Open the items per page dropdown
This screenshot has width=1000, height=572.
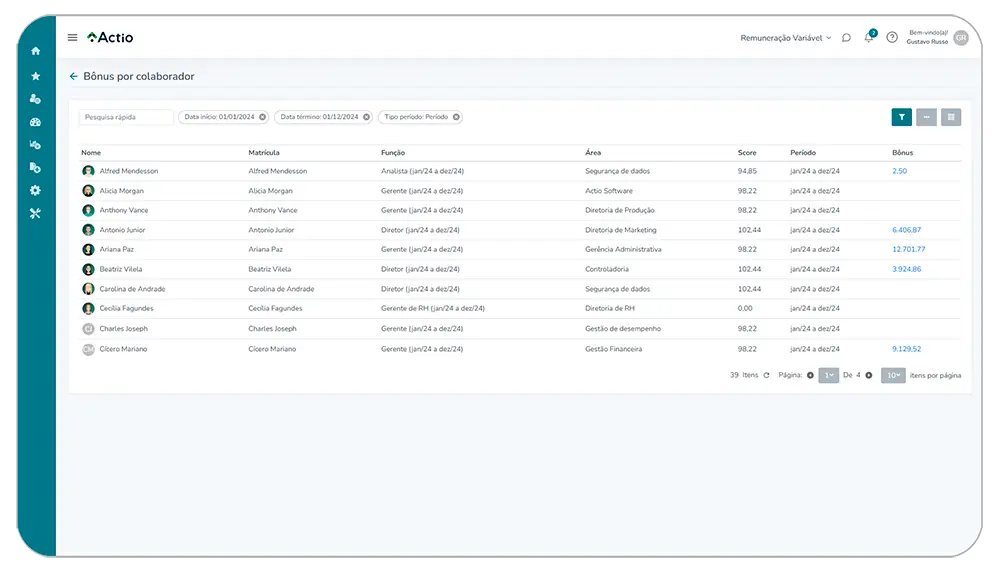893,375
